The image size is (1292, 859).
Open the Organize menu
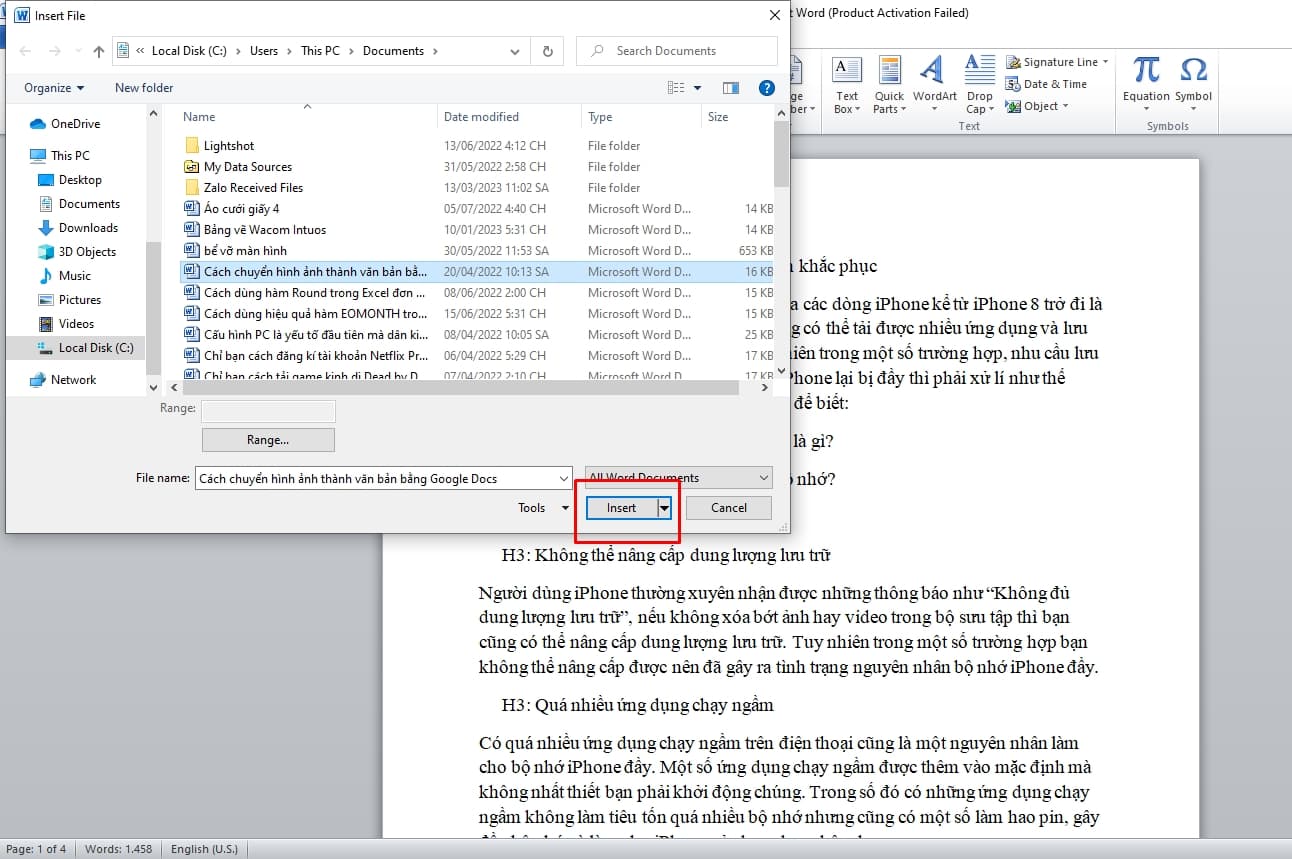(54, 88)
